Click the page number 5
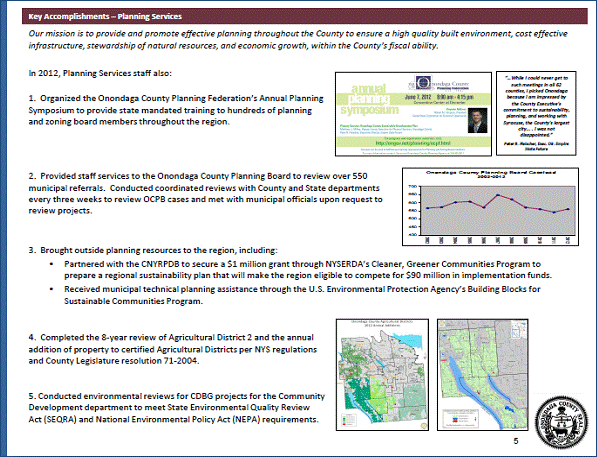The image size is (597, 457). (516, 441)
